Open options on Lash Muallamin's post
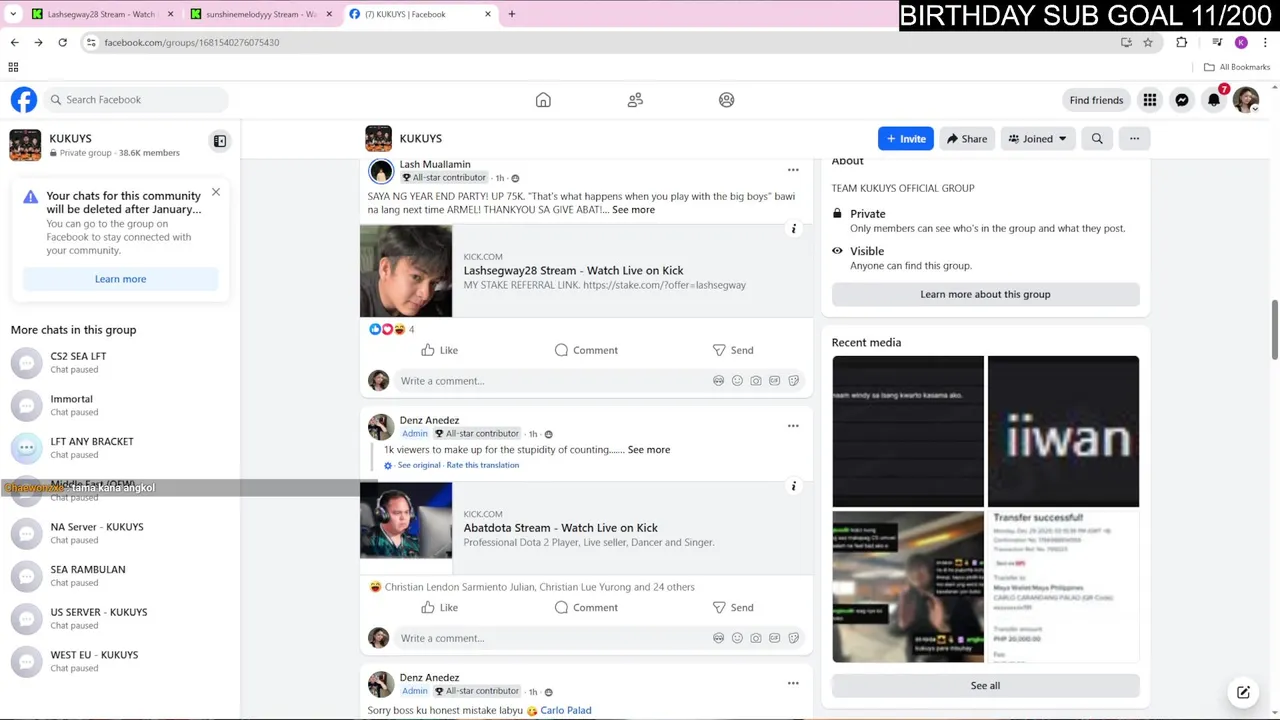Image resolution: width=1280 pixels, height=720 pixels. coord(793,170)
